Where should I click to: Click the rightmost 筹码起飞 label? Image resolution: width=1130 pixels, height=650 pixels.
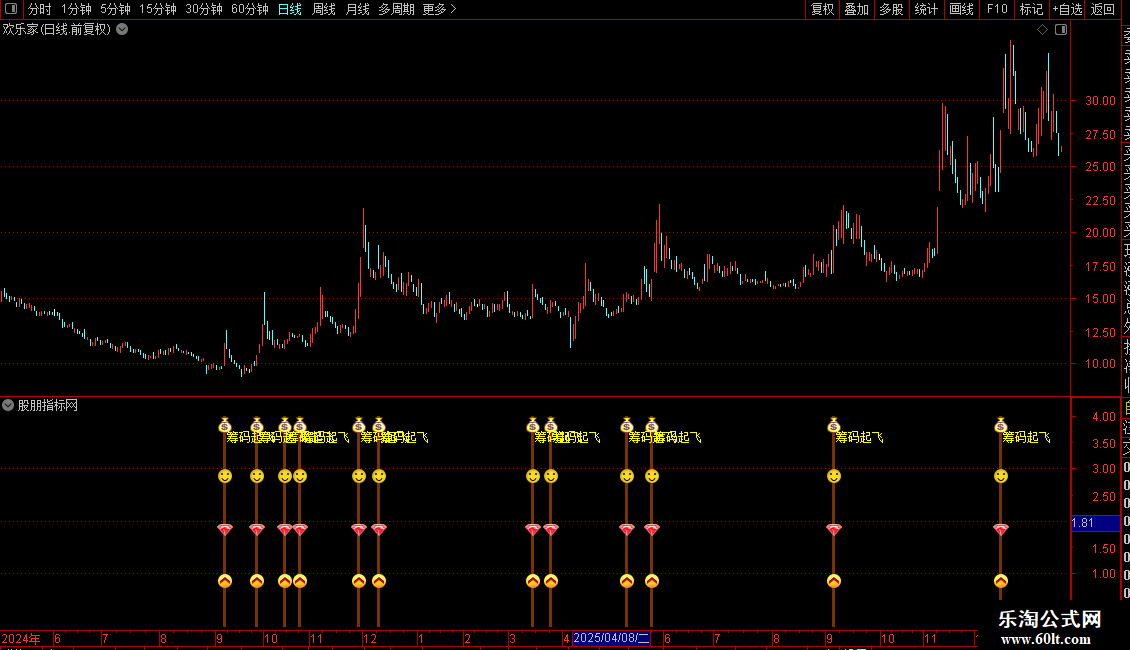click(1026, 437)
